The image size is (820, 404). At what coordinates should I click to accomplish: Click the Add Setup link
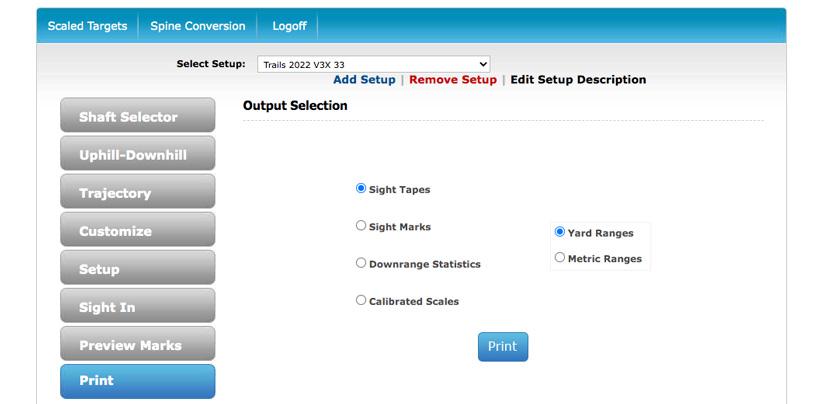pos(364,80)
